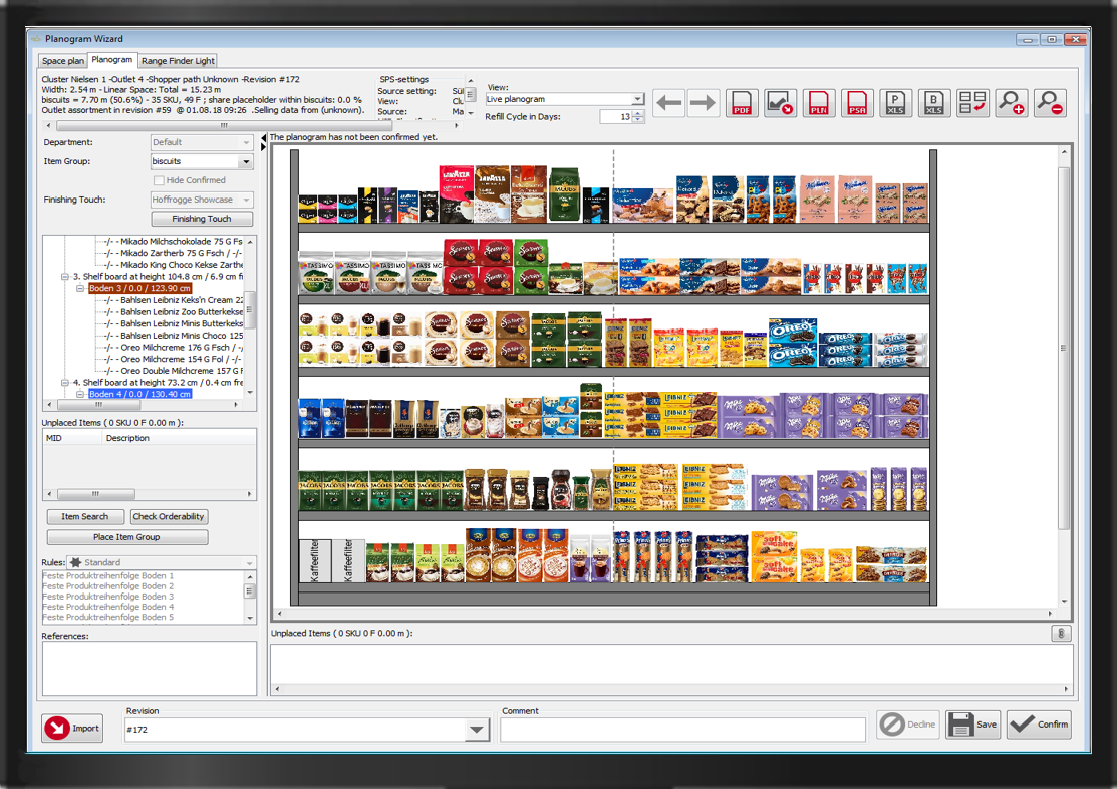This screenshot has height=789, width=1117.
Task: Select Boden 4 / 0.0 / 130.40 cm row
Action: pos(140,394)
